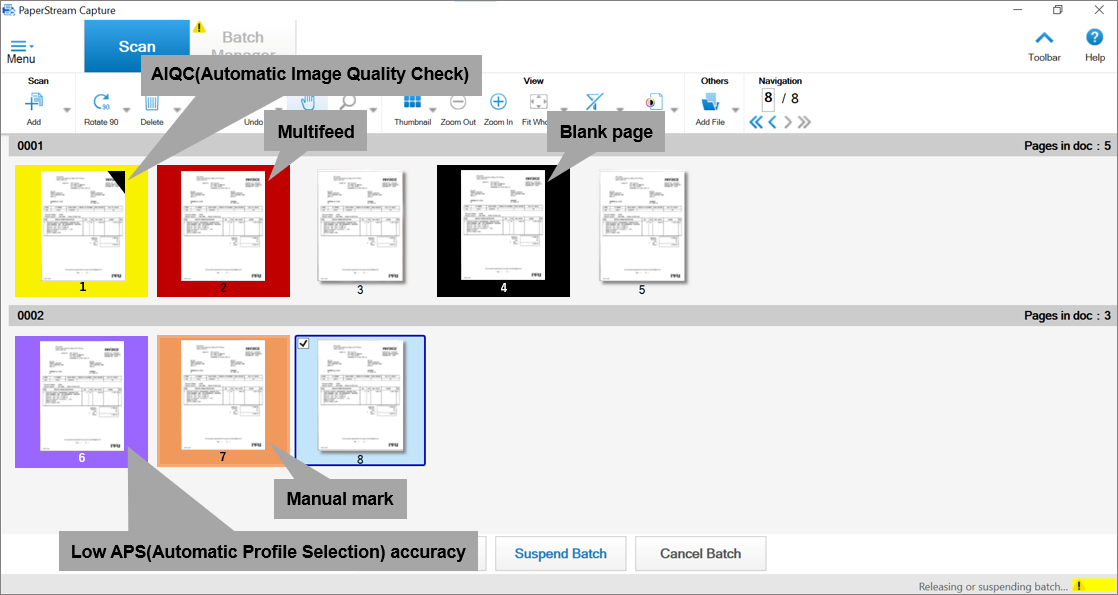This screenshot has height=595, width=1118.
Task: Click the Add scan icon
Action: [34, 103]
